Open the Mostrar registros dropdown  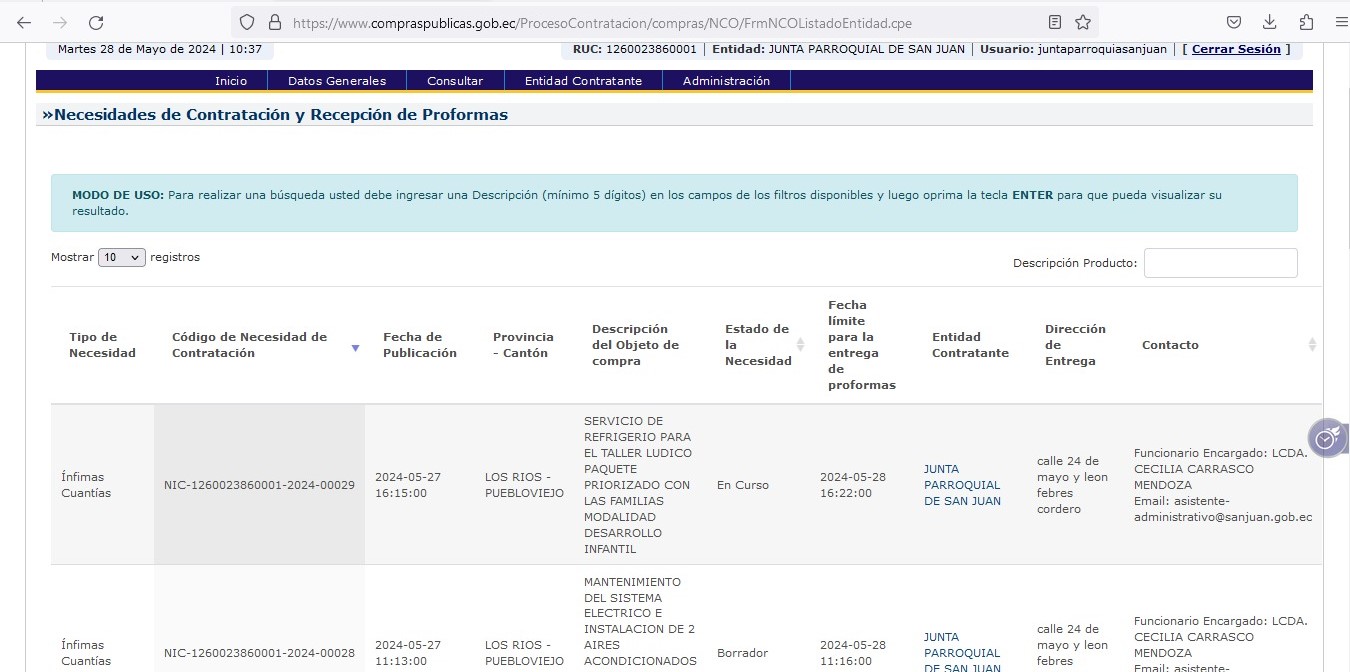click(x=122, y=258)
